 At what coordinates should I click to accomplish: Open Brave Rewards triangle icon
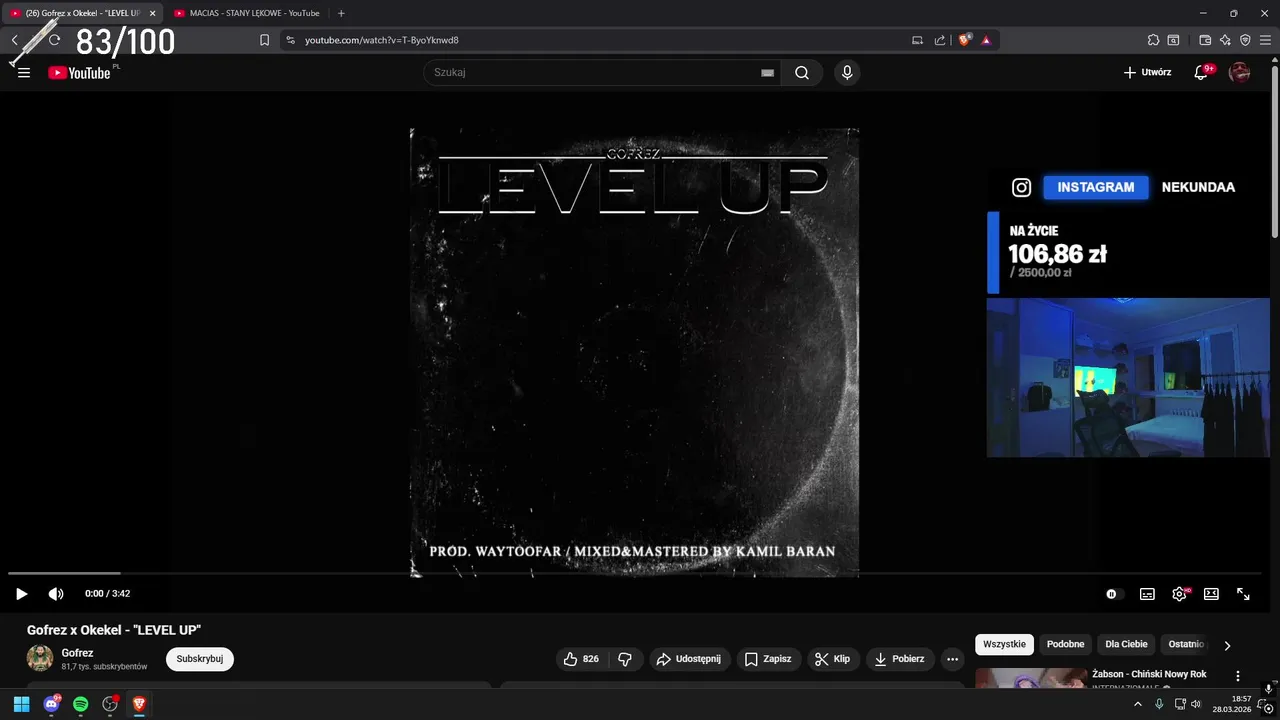pyautogui.click(x=986, y=40)
